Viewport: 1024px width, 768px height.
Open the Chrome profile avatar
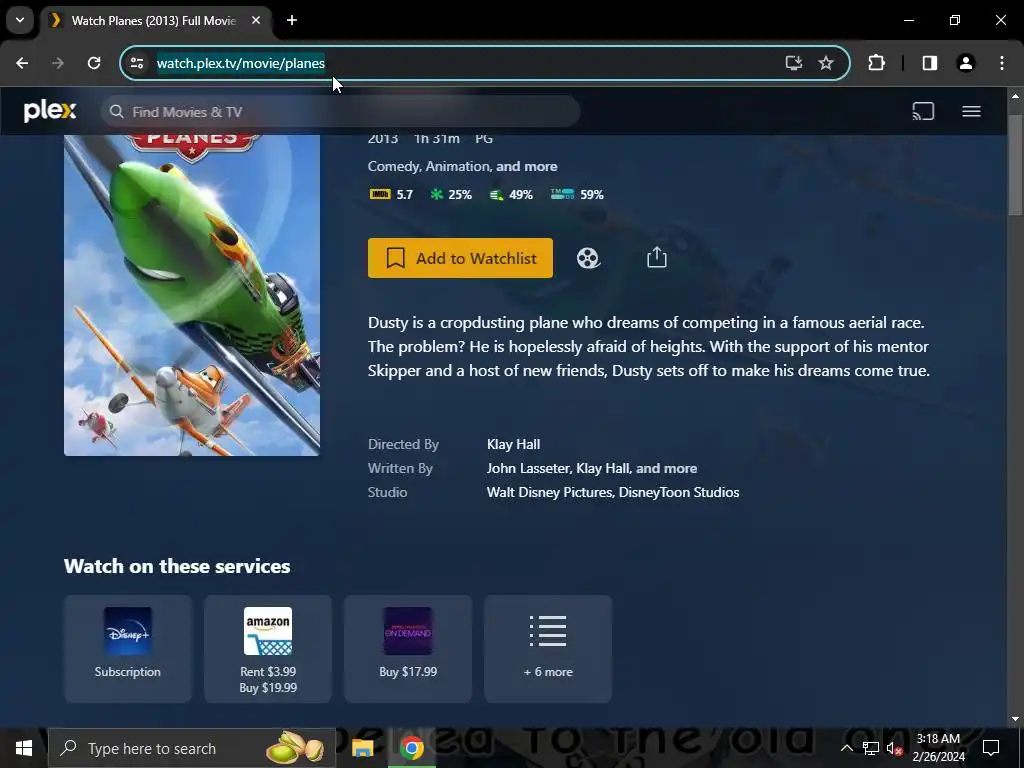(x=966, y=63)
